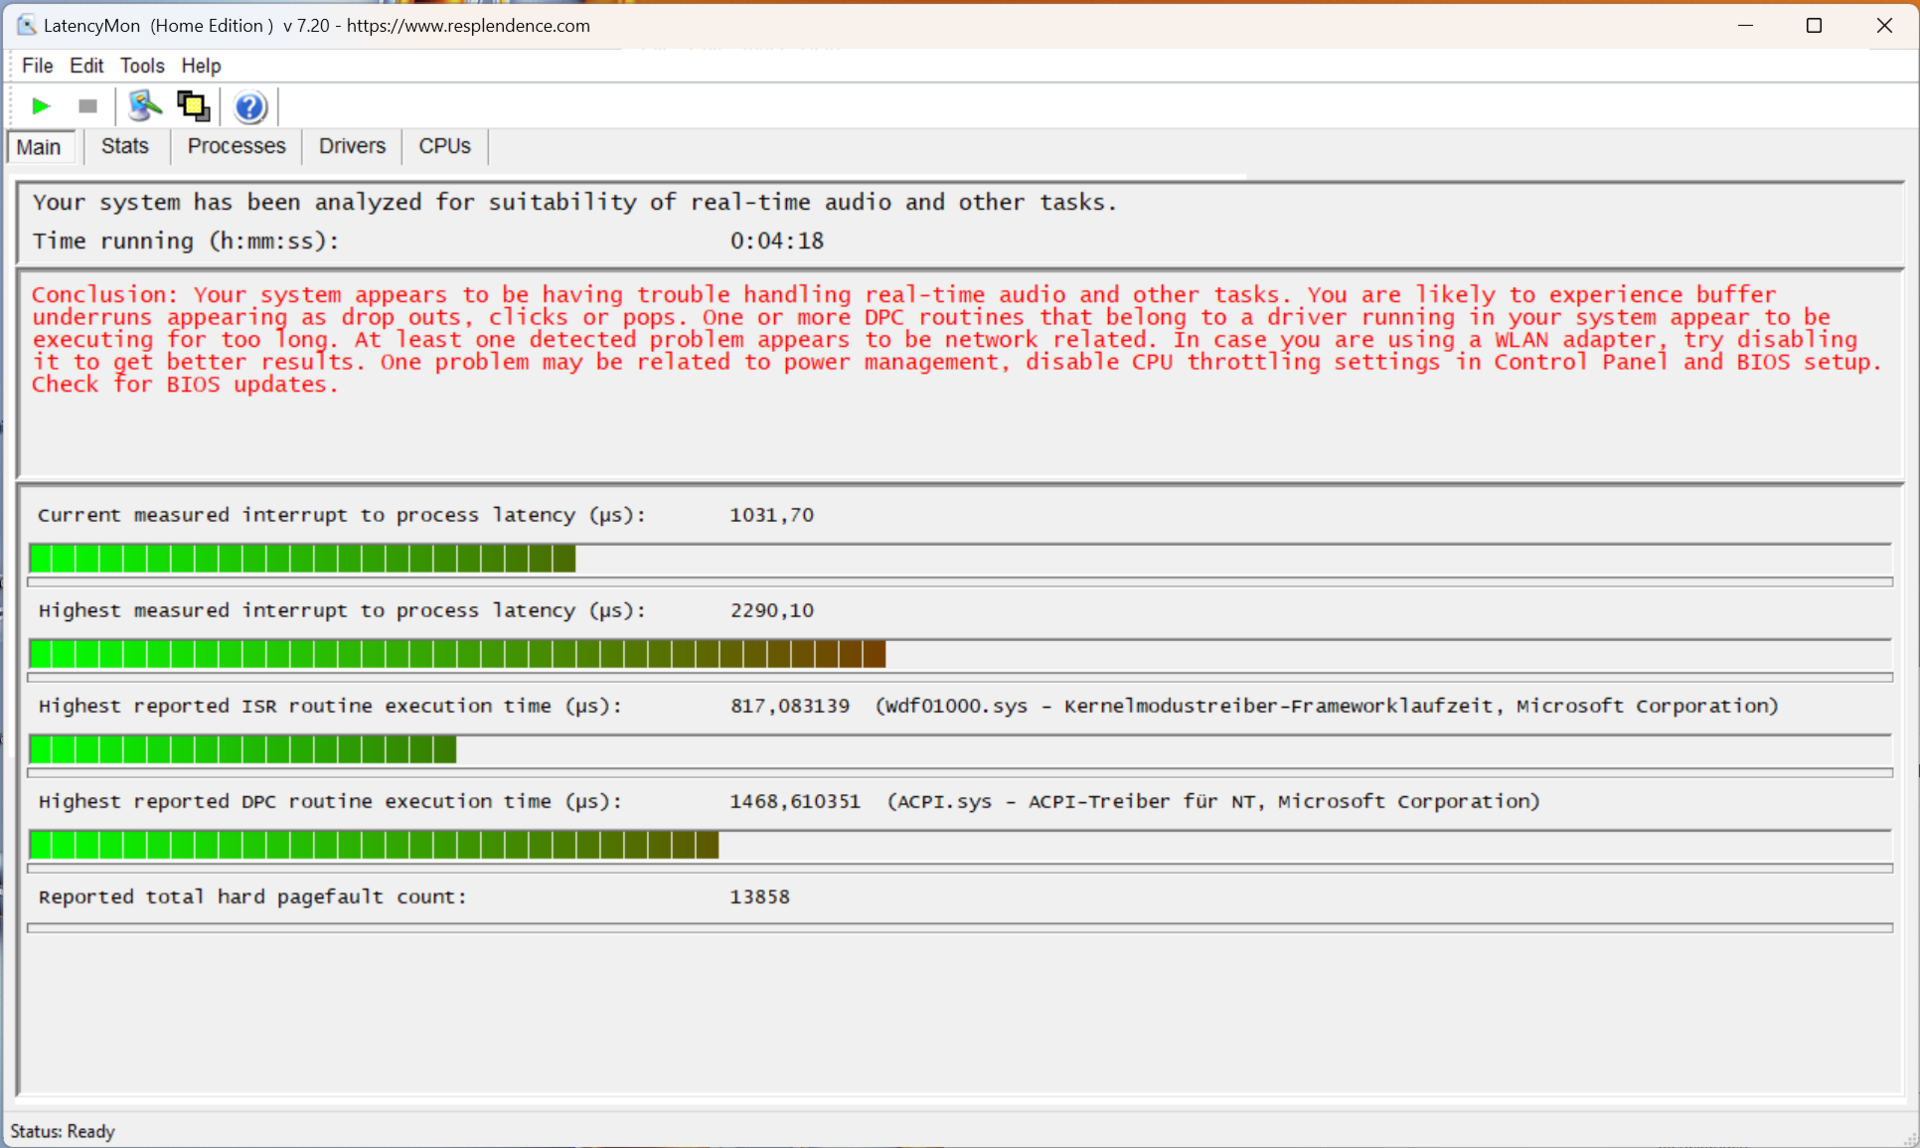Open the Help menu
Image resolution: width=1920 pixels, height=1148 pixels.
pyautogui.click(x=201, y=66)
